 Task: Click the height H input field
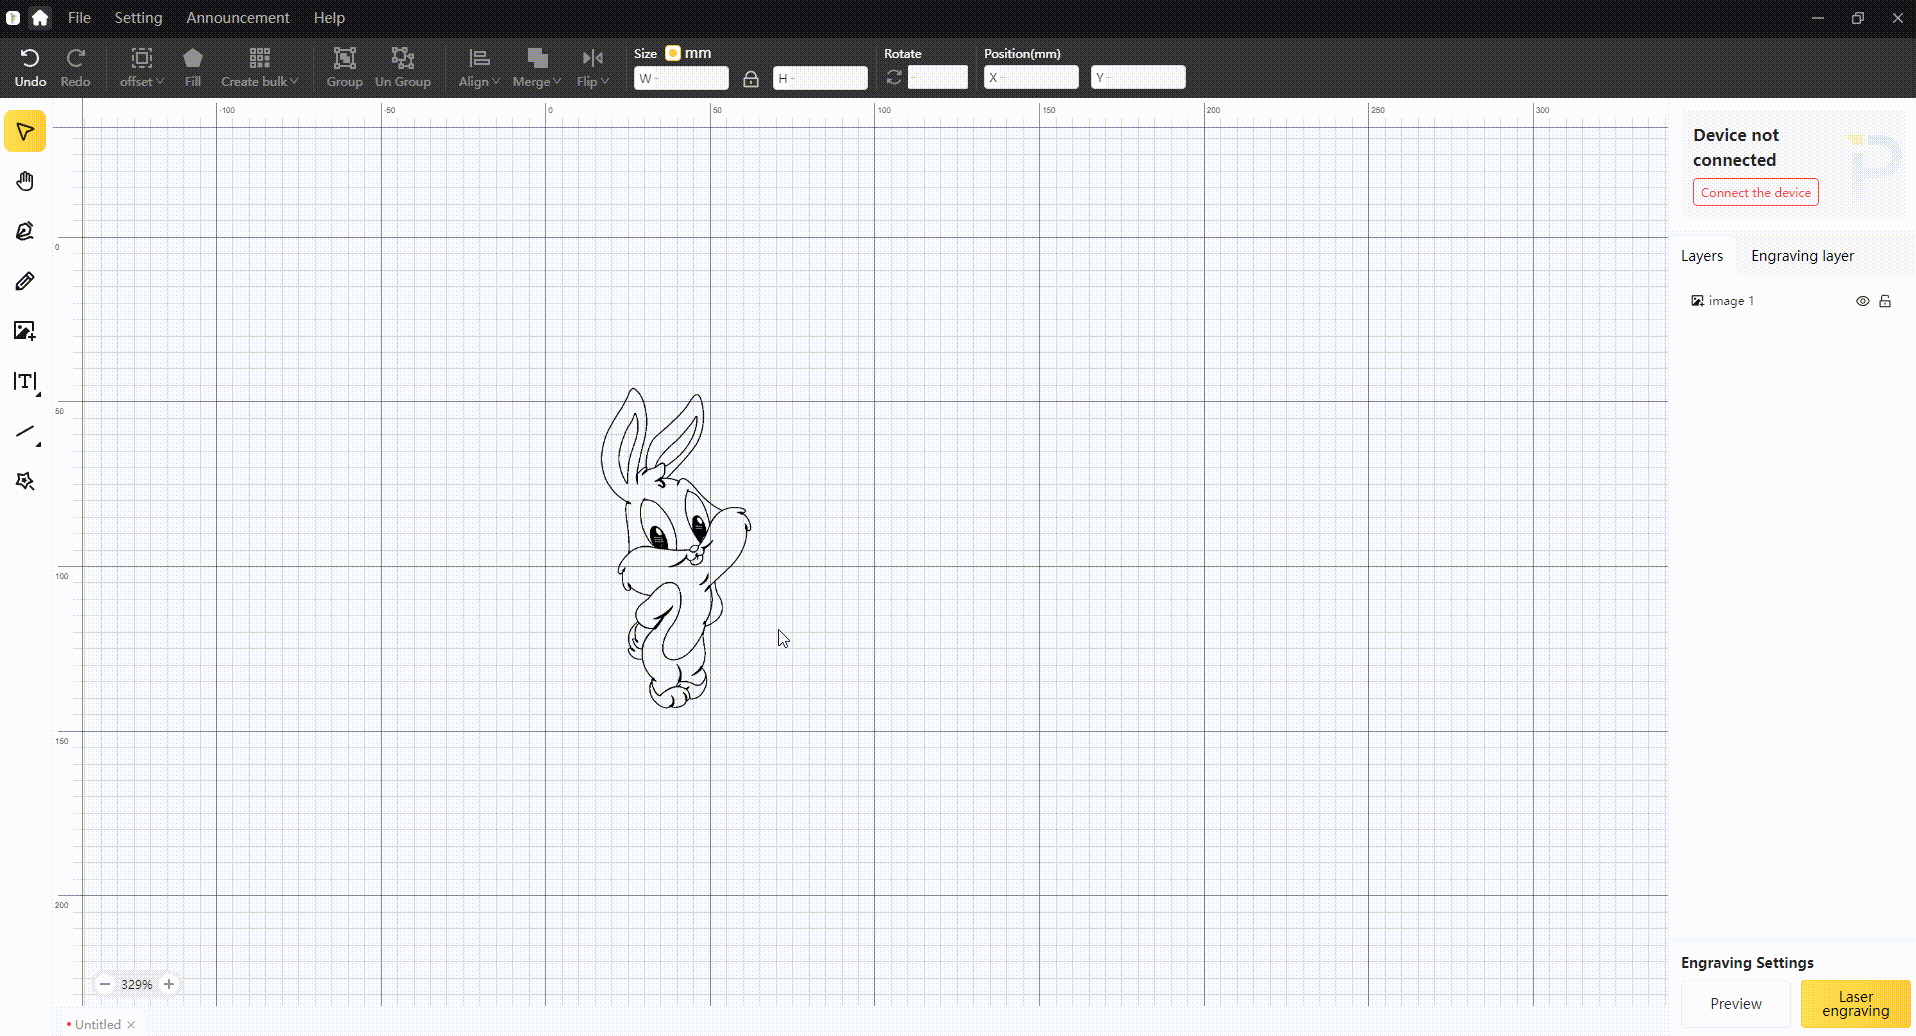[x=820, y=78]
